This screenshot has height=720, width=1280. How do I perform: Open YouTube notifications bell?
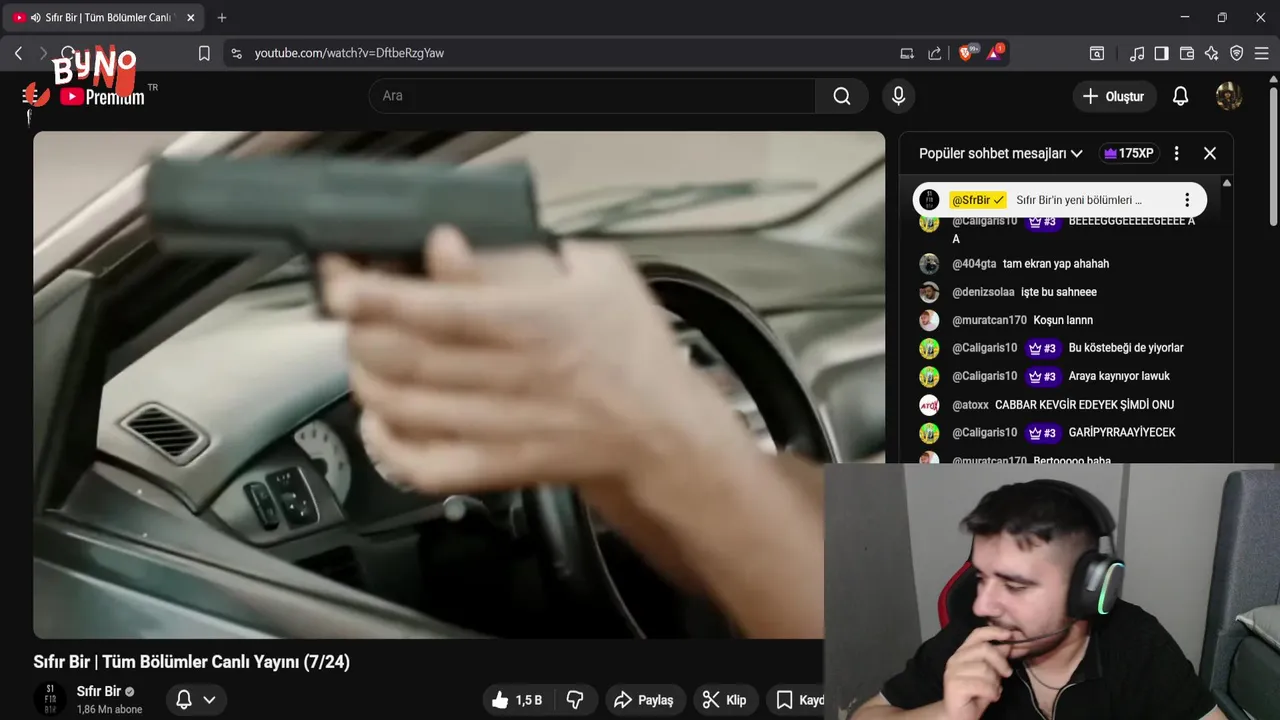coord(1180,96)
